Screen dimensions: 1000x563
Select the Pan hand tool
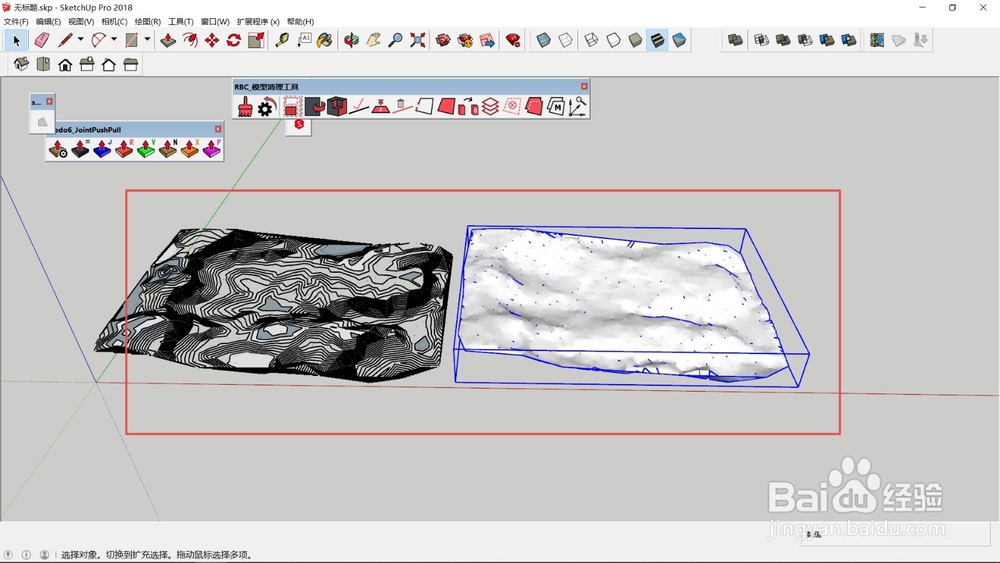pos(373,41)
